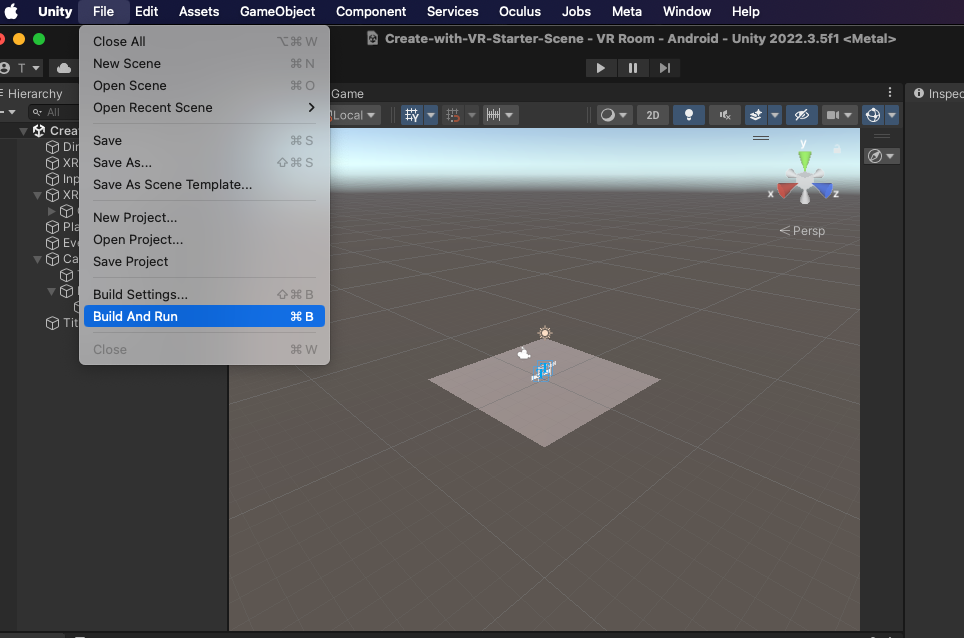Open the Unity application menu

(x=55, y=12)
